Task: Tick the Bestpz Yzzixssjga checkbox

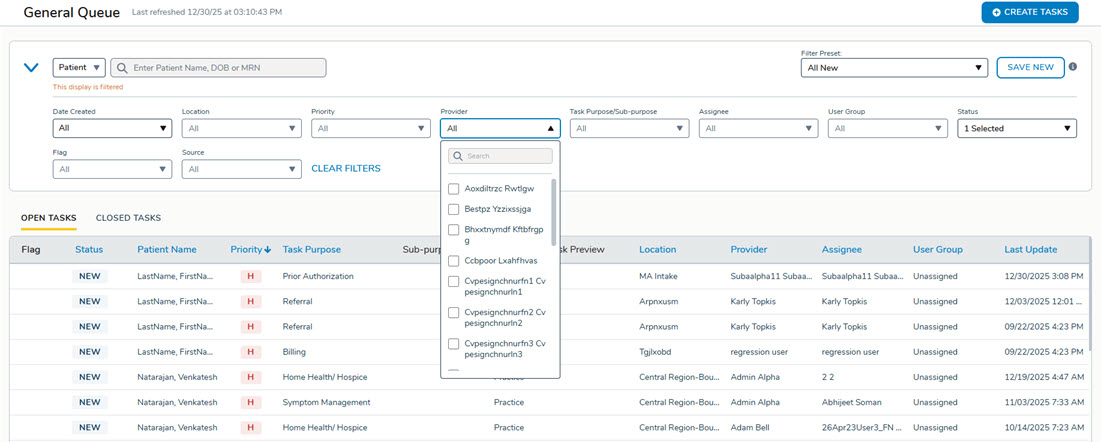Action: click(x=454, y=209)
